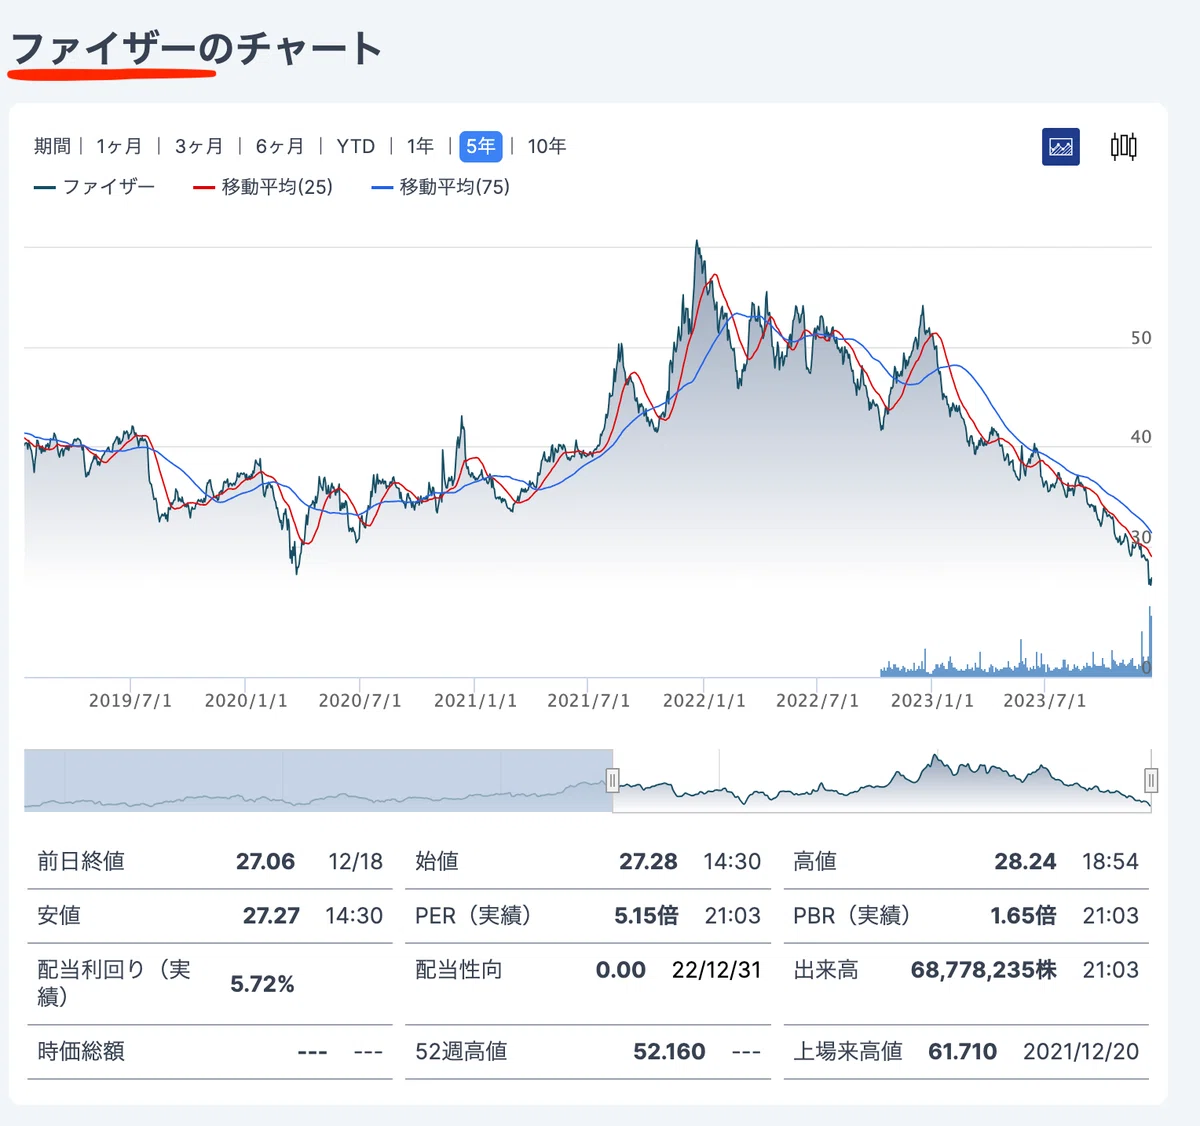The image size is (1200, 1126).
Task: Click the shaded navigator overview region
Action: (318, 780)
